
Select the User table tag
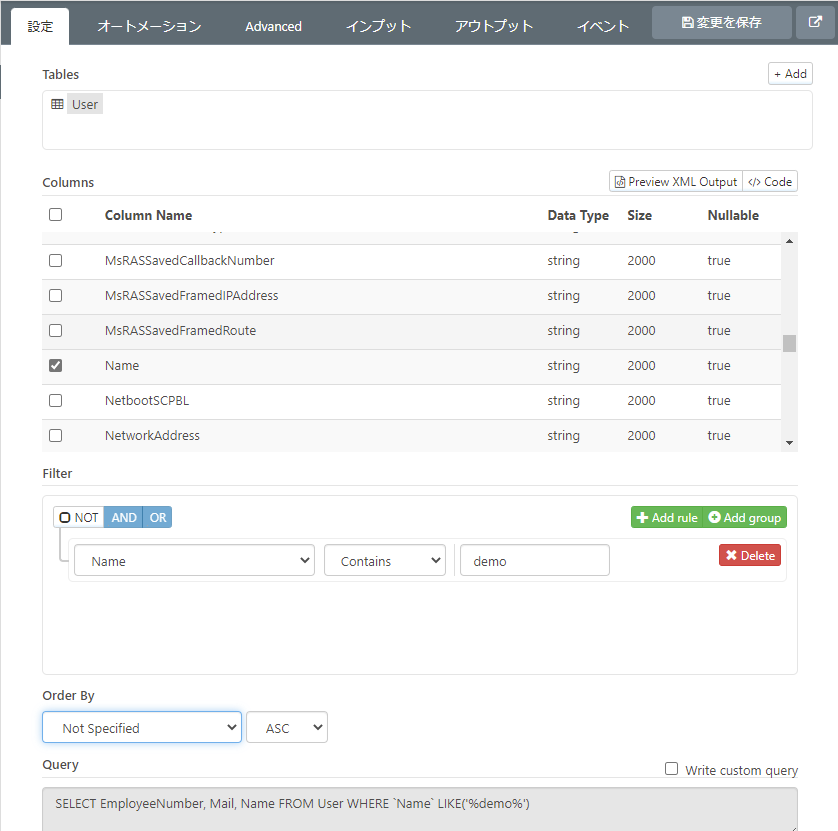point(85,104)
